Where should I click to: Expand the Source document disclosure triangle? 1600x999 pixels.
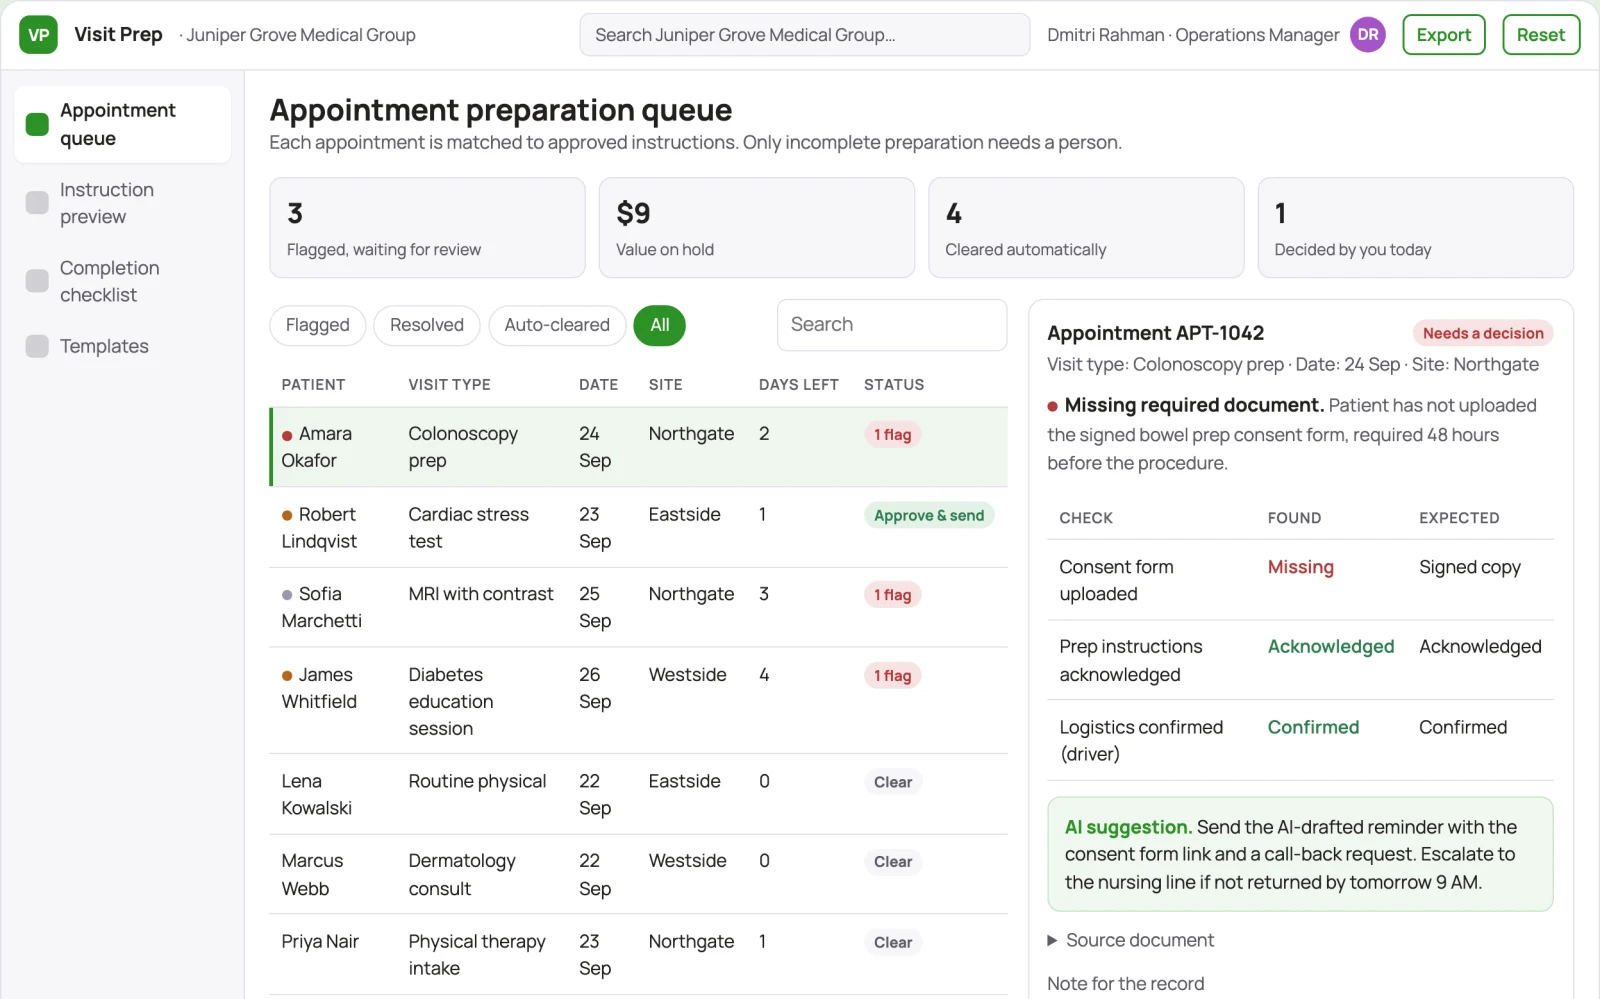(x=1052, y=940)
